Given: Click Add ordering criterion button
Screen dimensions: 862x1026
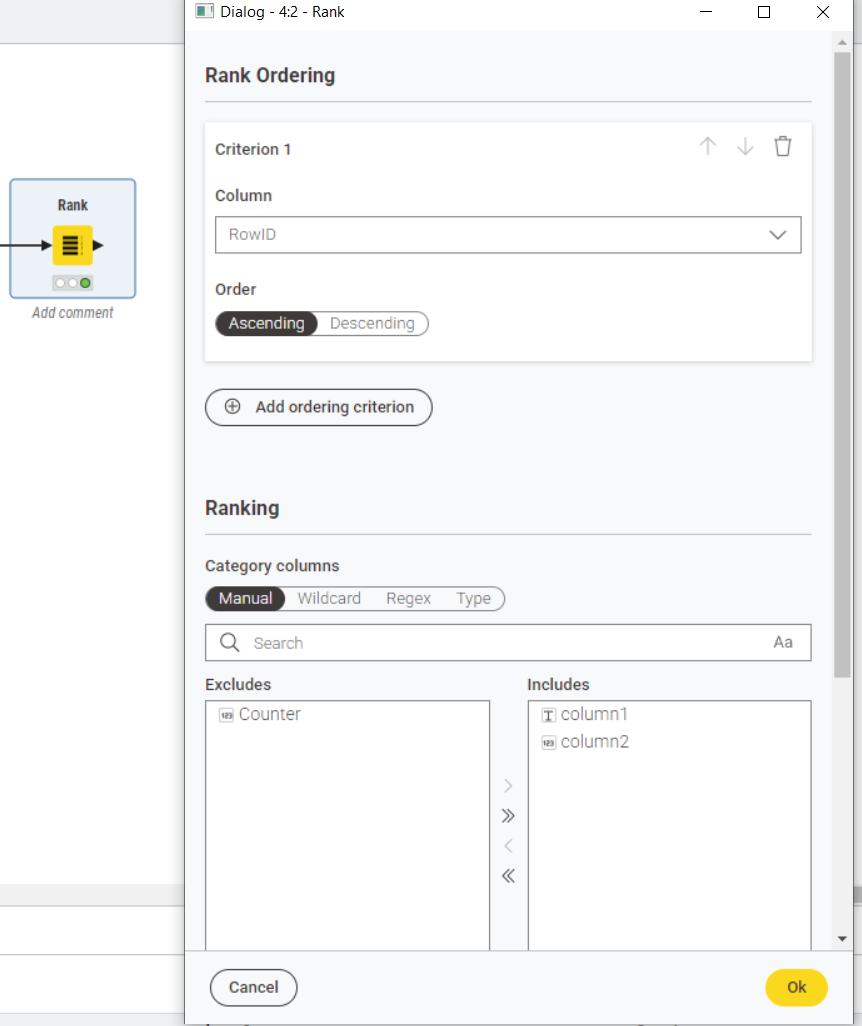Looking at the screenshot, I should pos(319,407).
